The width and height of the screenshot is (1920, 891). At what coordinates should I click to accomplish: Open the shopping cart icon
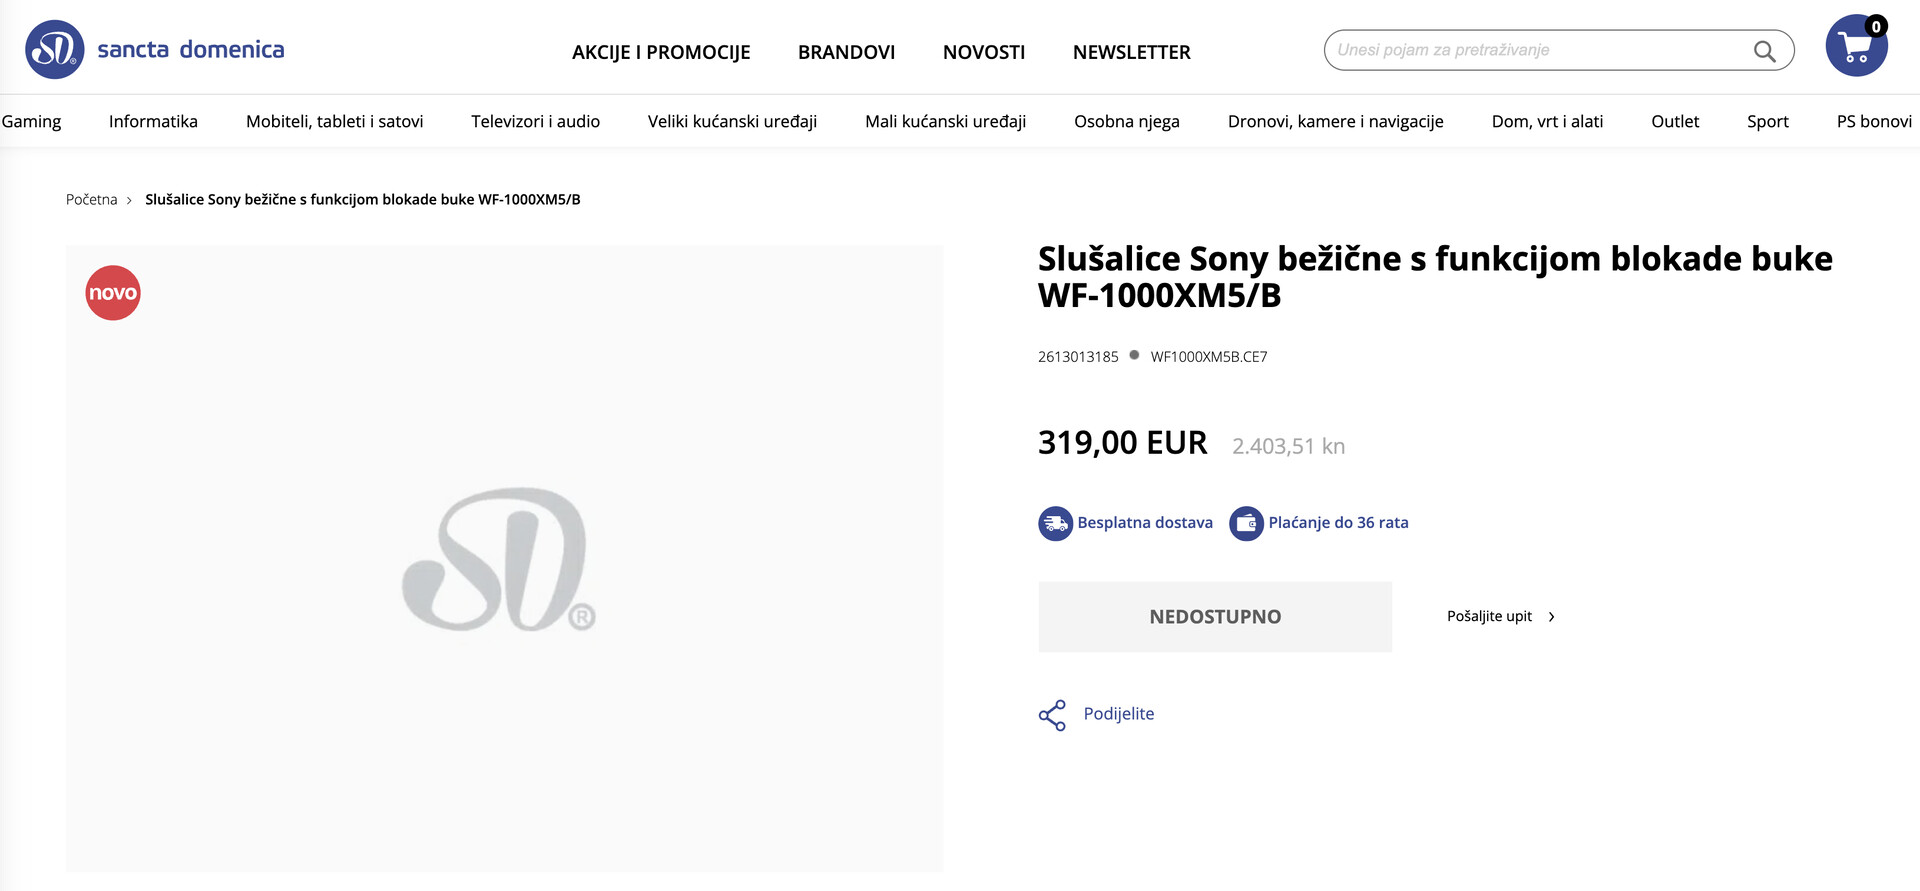1856,46
